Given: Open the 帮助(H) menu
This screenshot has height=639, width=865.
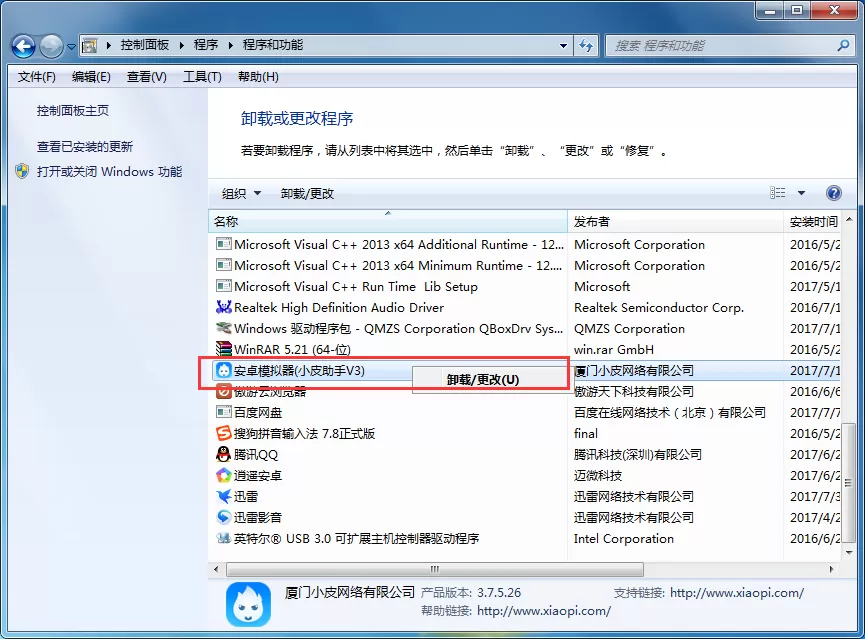Looking at the screenshot, I should click(258, 77).
